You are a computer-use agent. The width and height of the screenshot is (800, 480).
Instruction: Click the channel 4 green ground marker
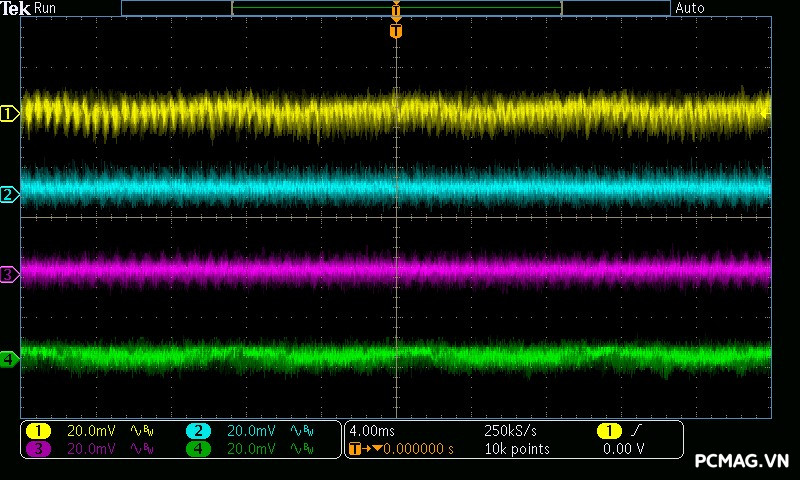[x=9, y=359]
